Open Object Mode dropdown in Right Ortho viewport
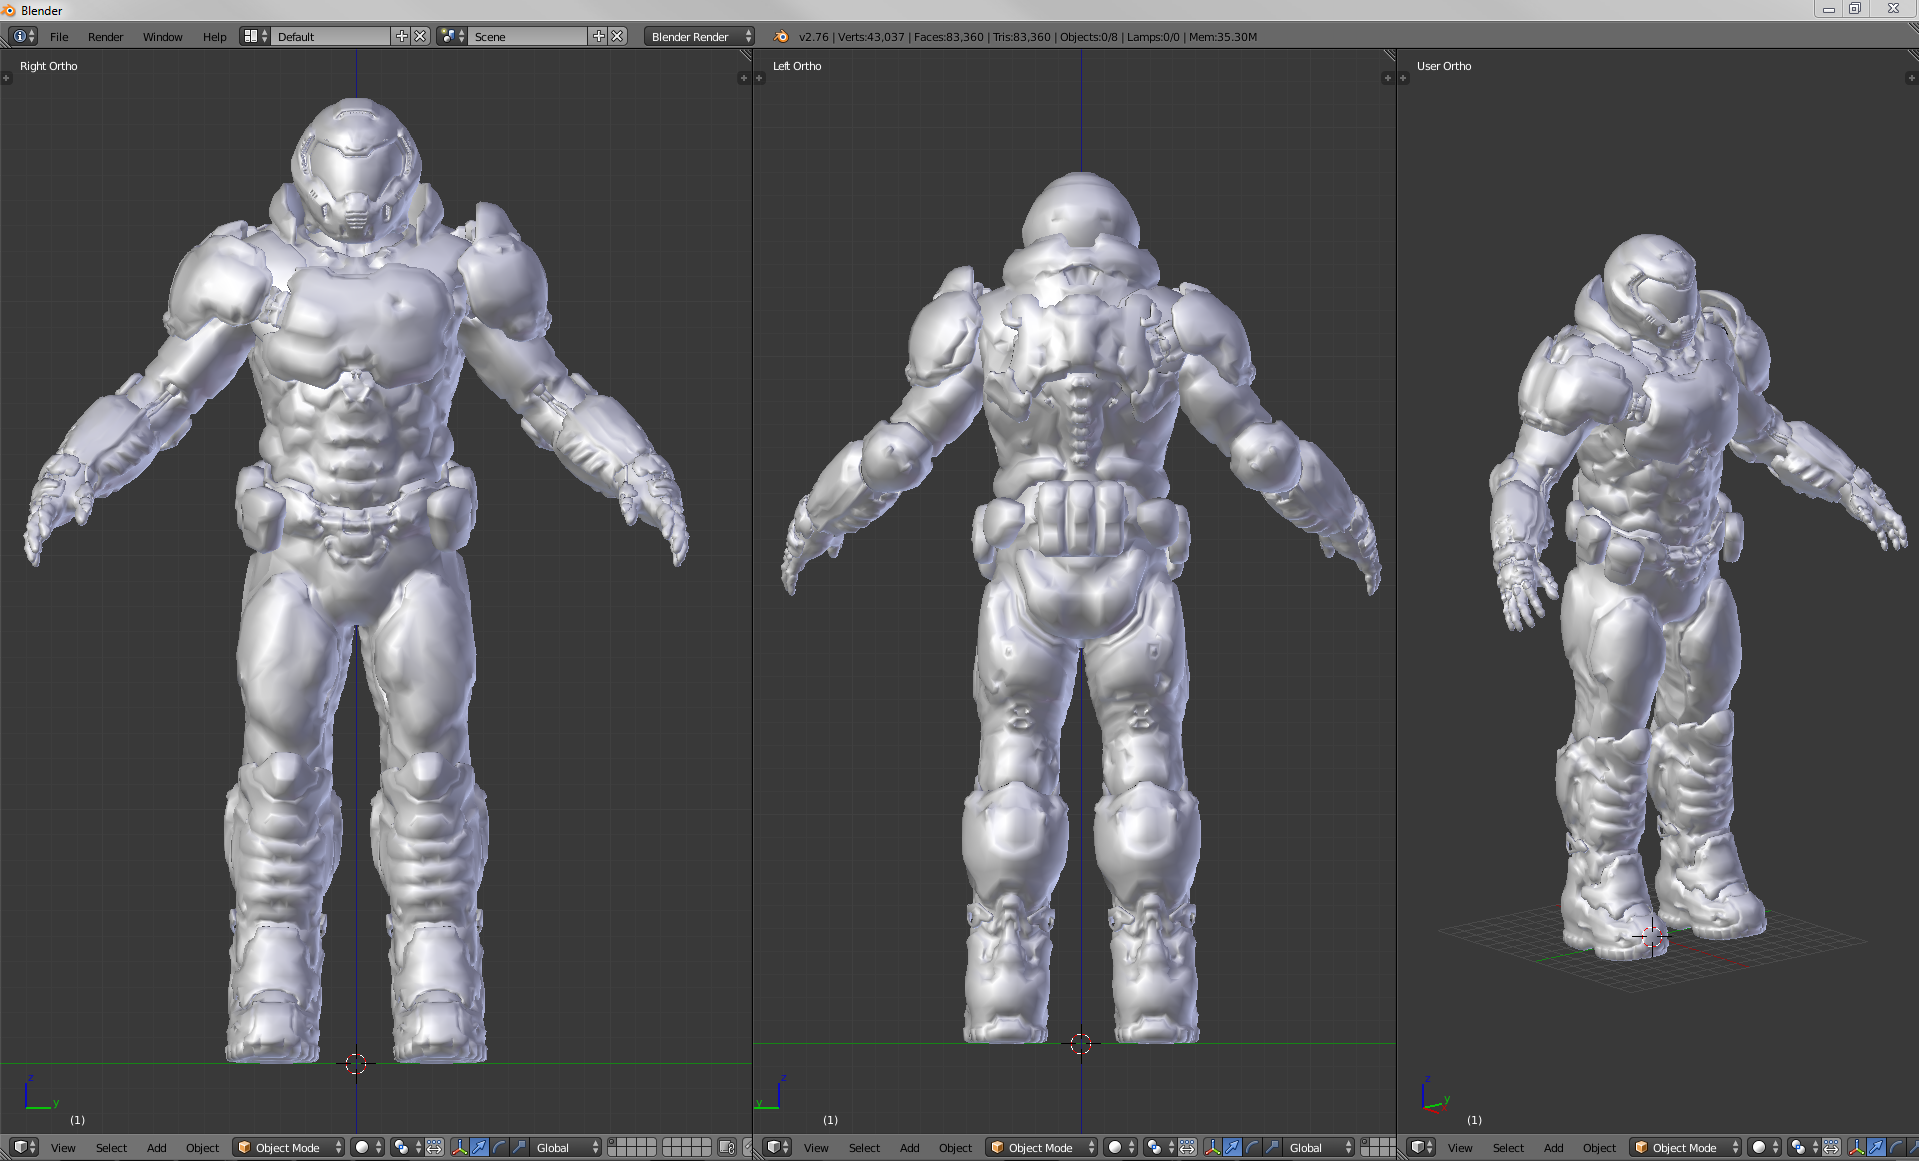 coord(289,1147)
